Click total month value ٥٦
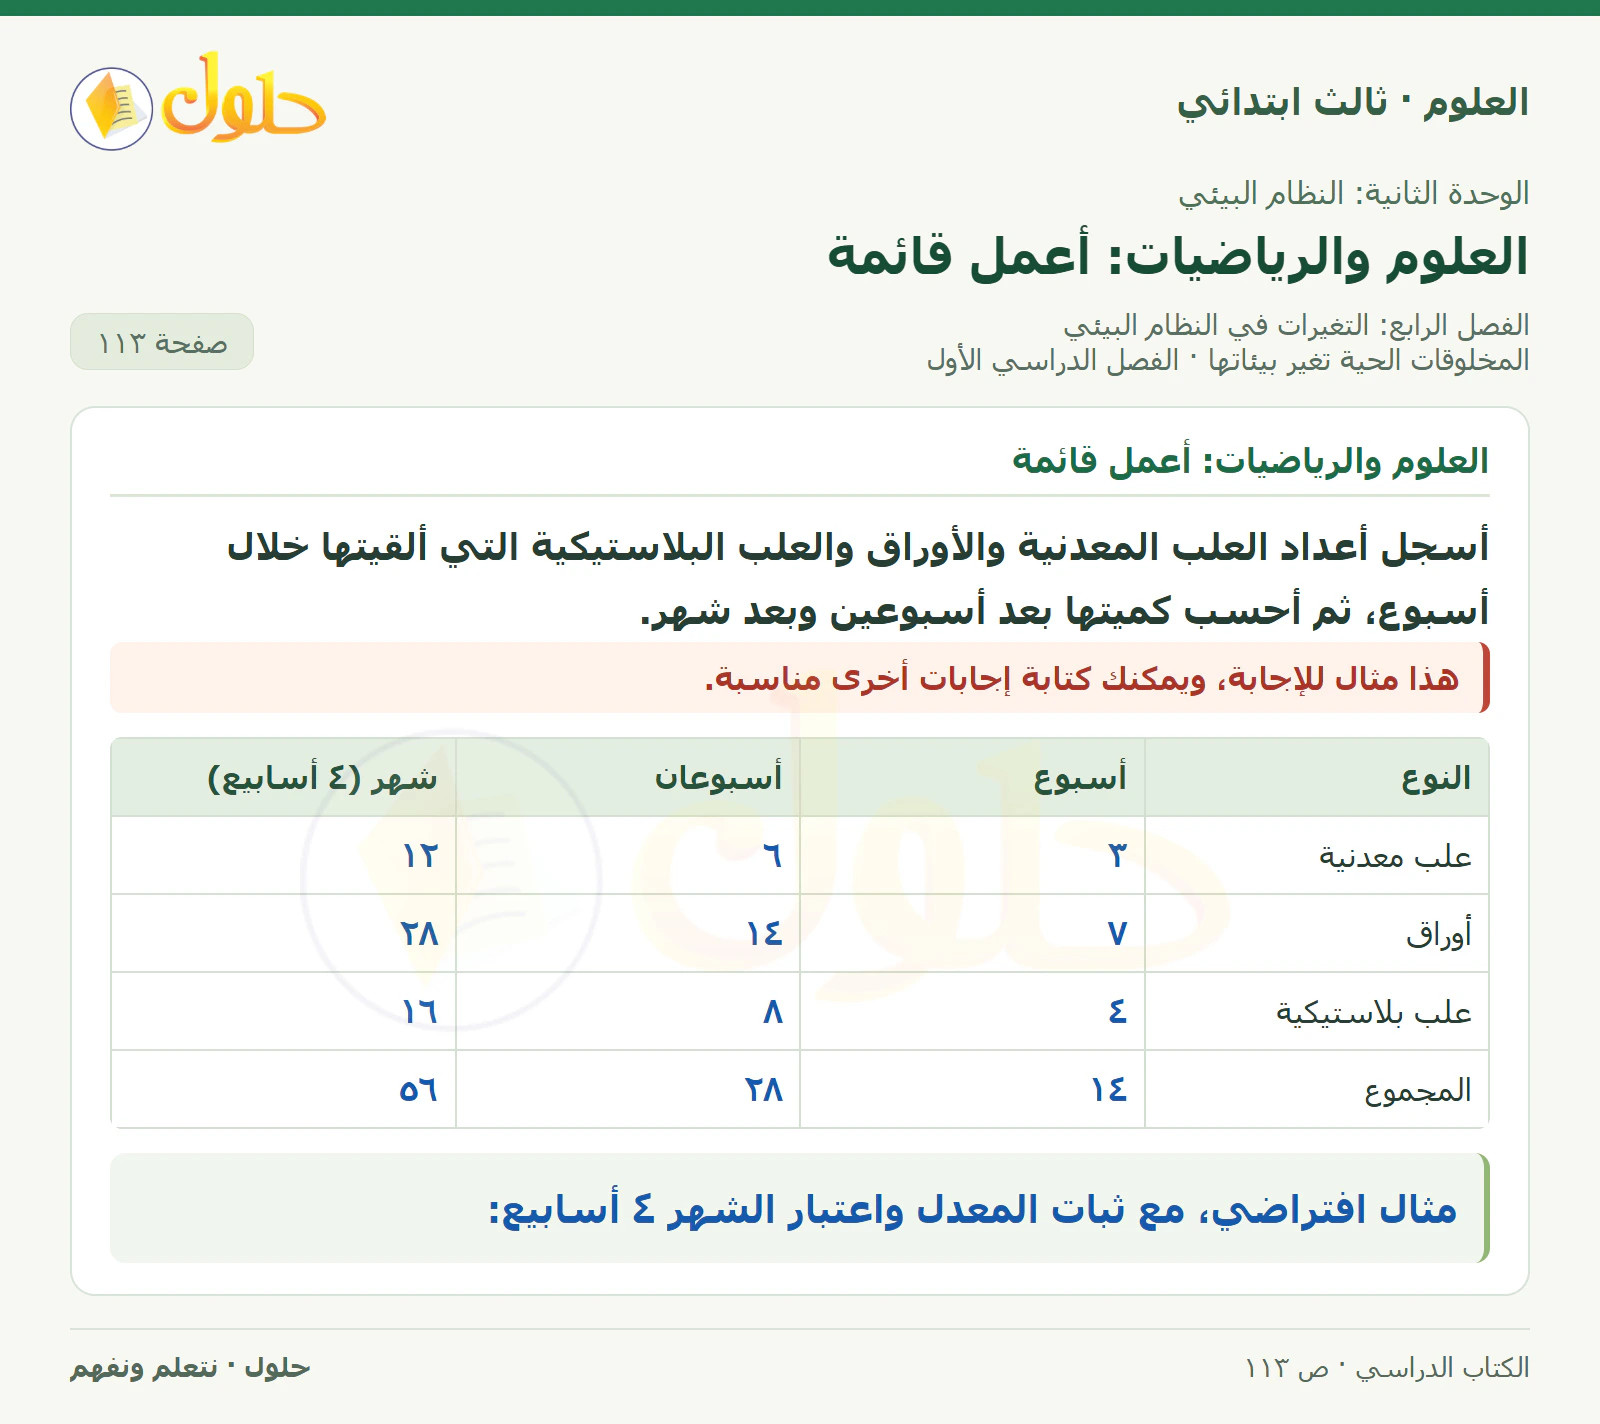1600x1424 pixels. pyautogui.click(x=419, y=1090)
